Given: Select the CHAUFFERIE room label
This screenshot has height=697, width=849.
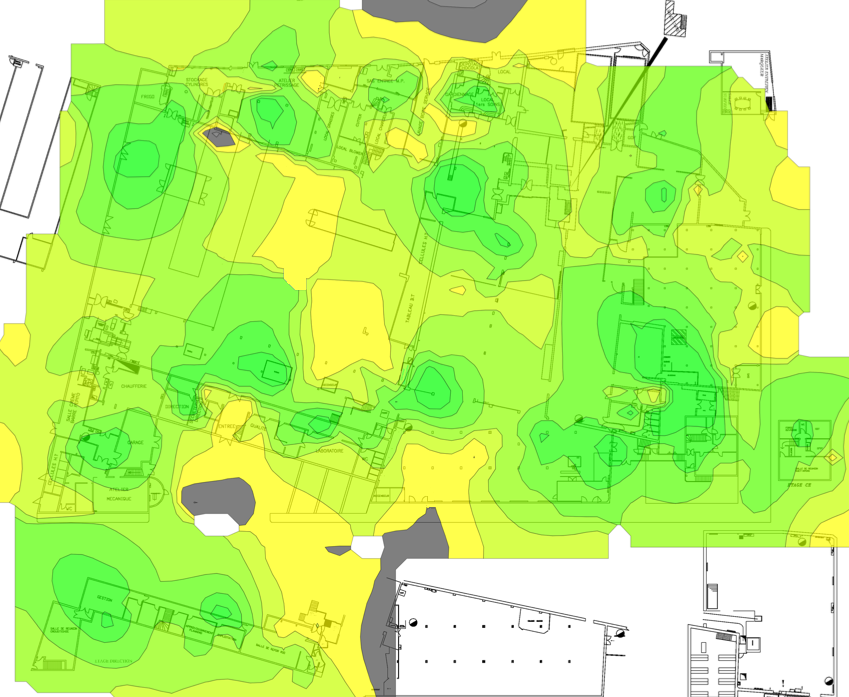Looking at the screenshot, I should pyautogui.click(x=134, y=385).
